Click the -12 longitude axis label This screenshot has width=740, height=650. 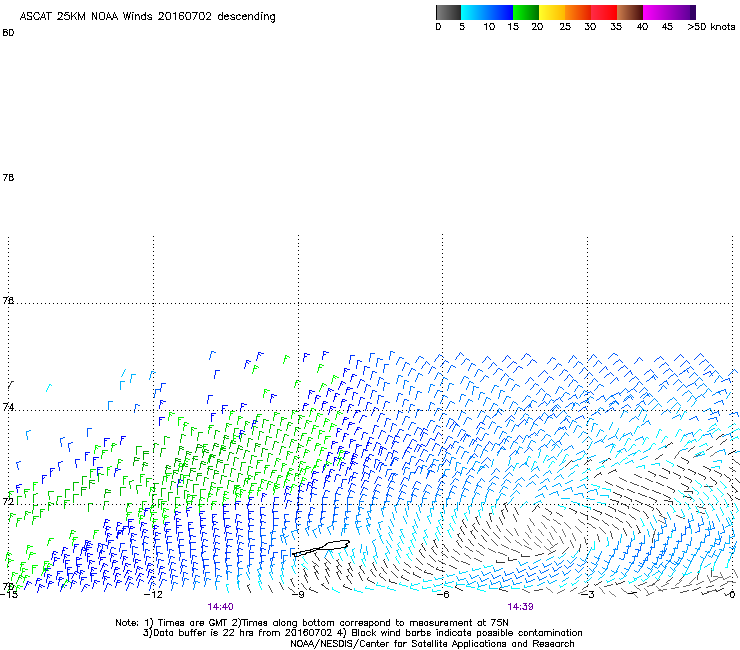(x=153, y=595)
